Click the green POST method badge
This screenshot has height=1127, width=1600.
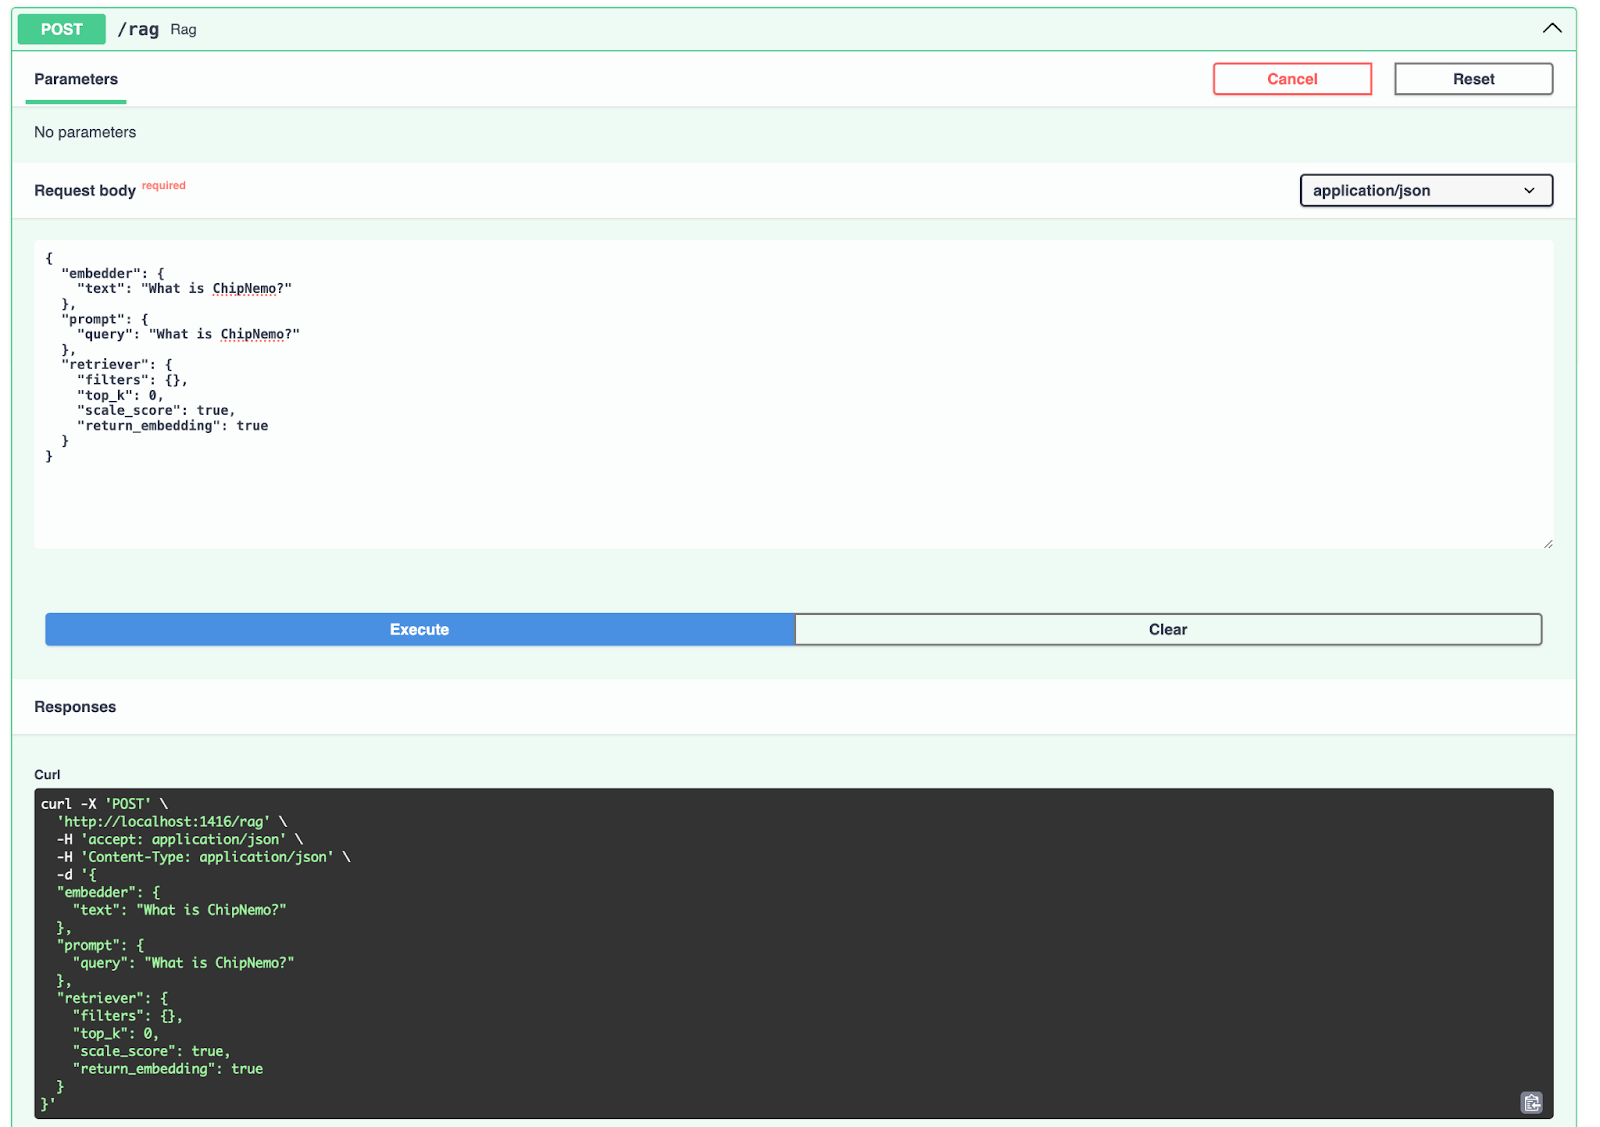click(61, 29)
